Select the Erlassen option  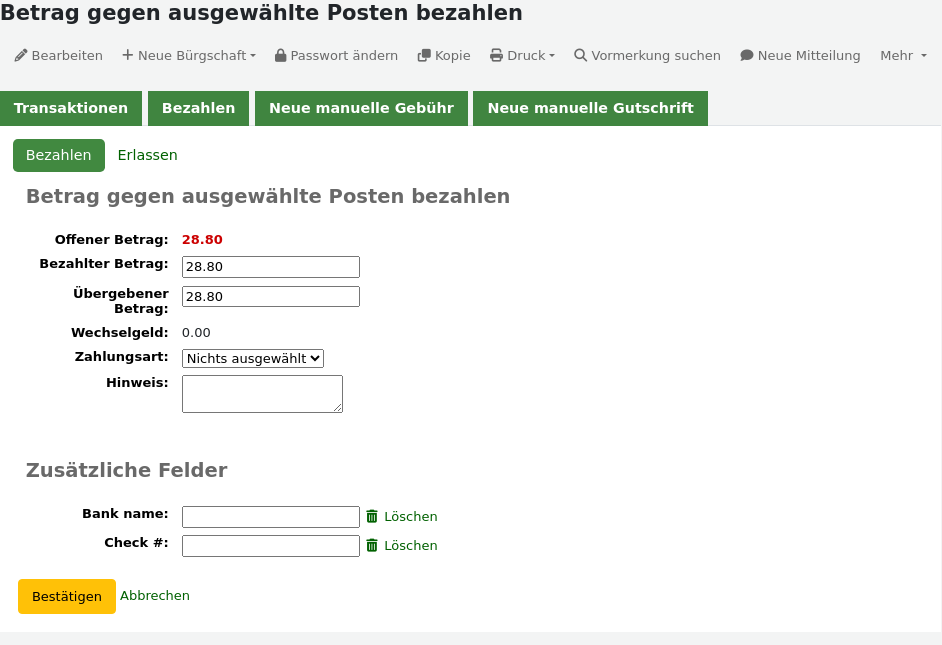coord(148,155)
